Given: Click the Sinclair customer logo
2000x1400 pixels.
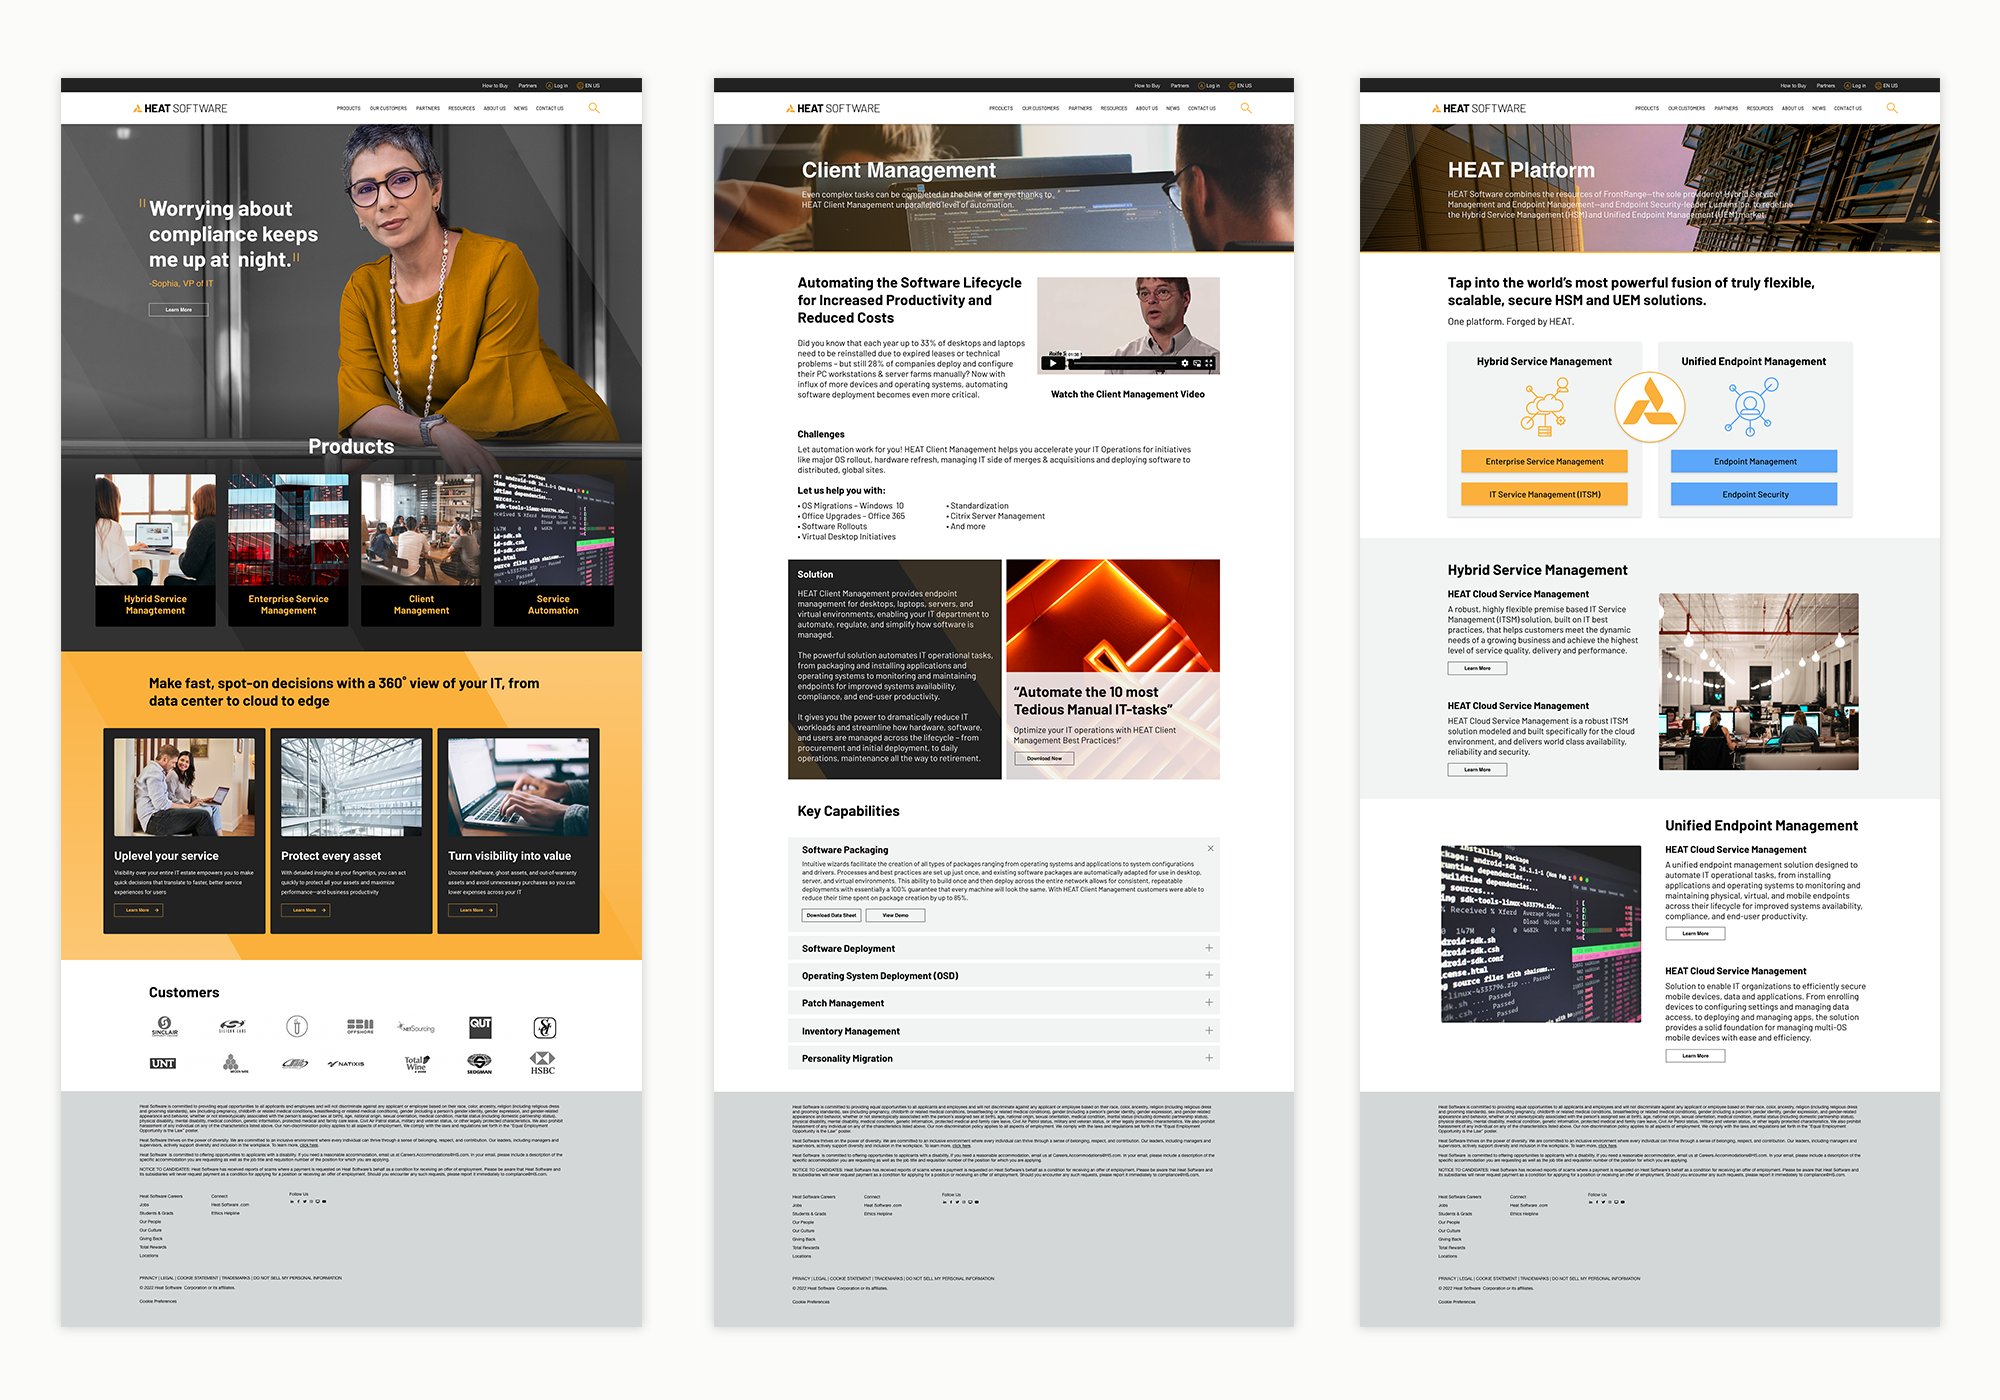Looking at the screenshot, I should tap(165, 1027).
